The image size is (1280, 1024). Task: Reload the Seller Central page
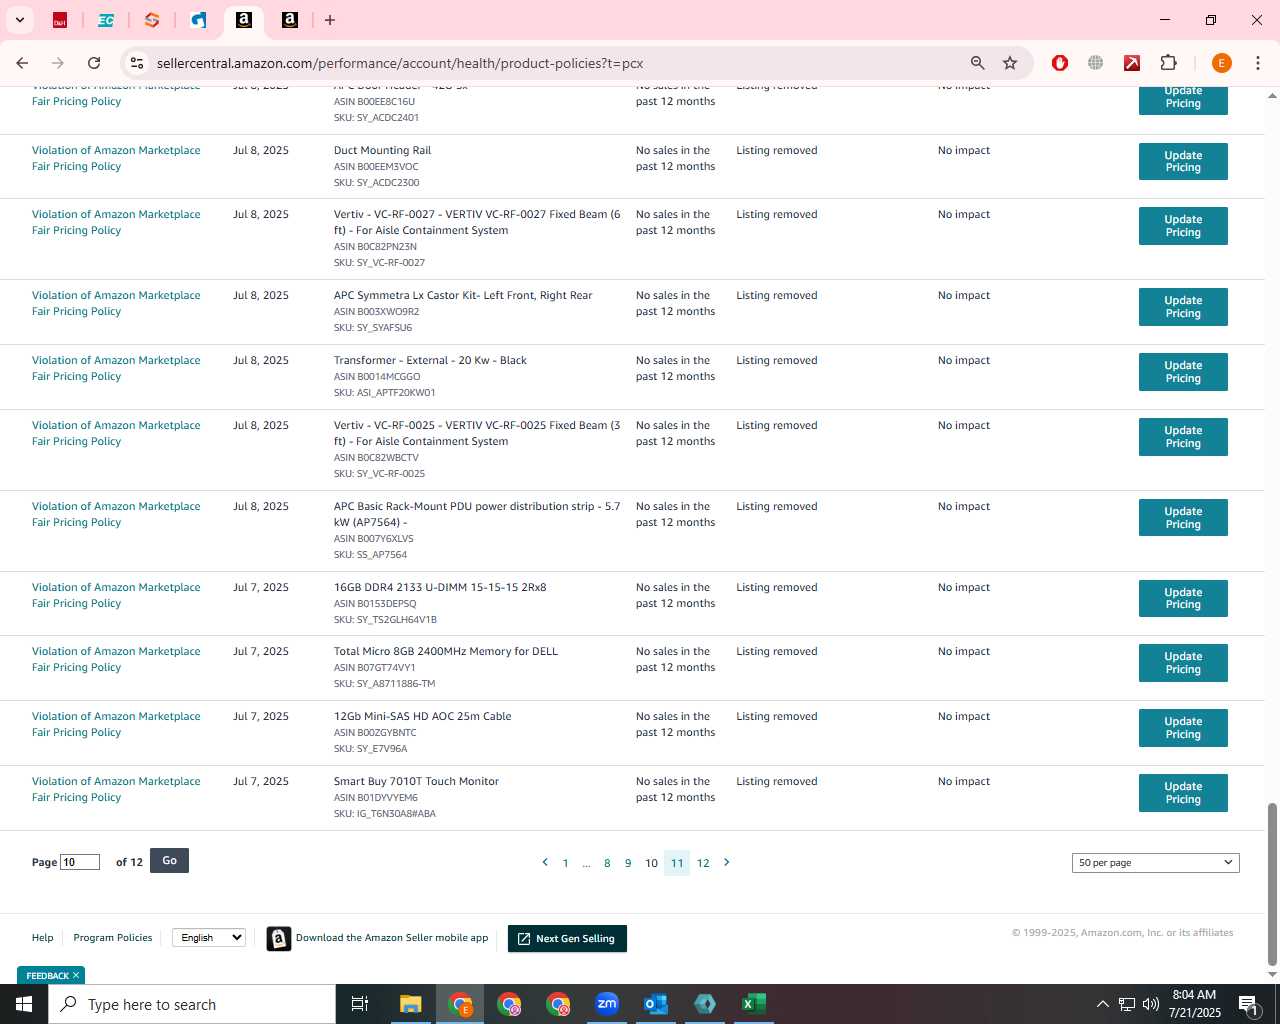coord(94,63)
